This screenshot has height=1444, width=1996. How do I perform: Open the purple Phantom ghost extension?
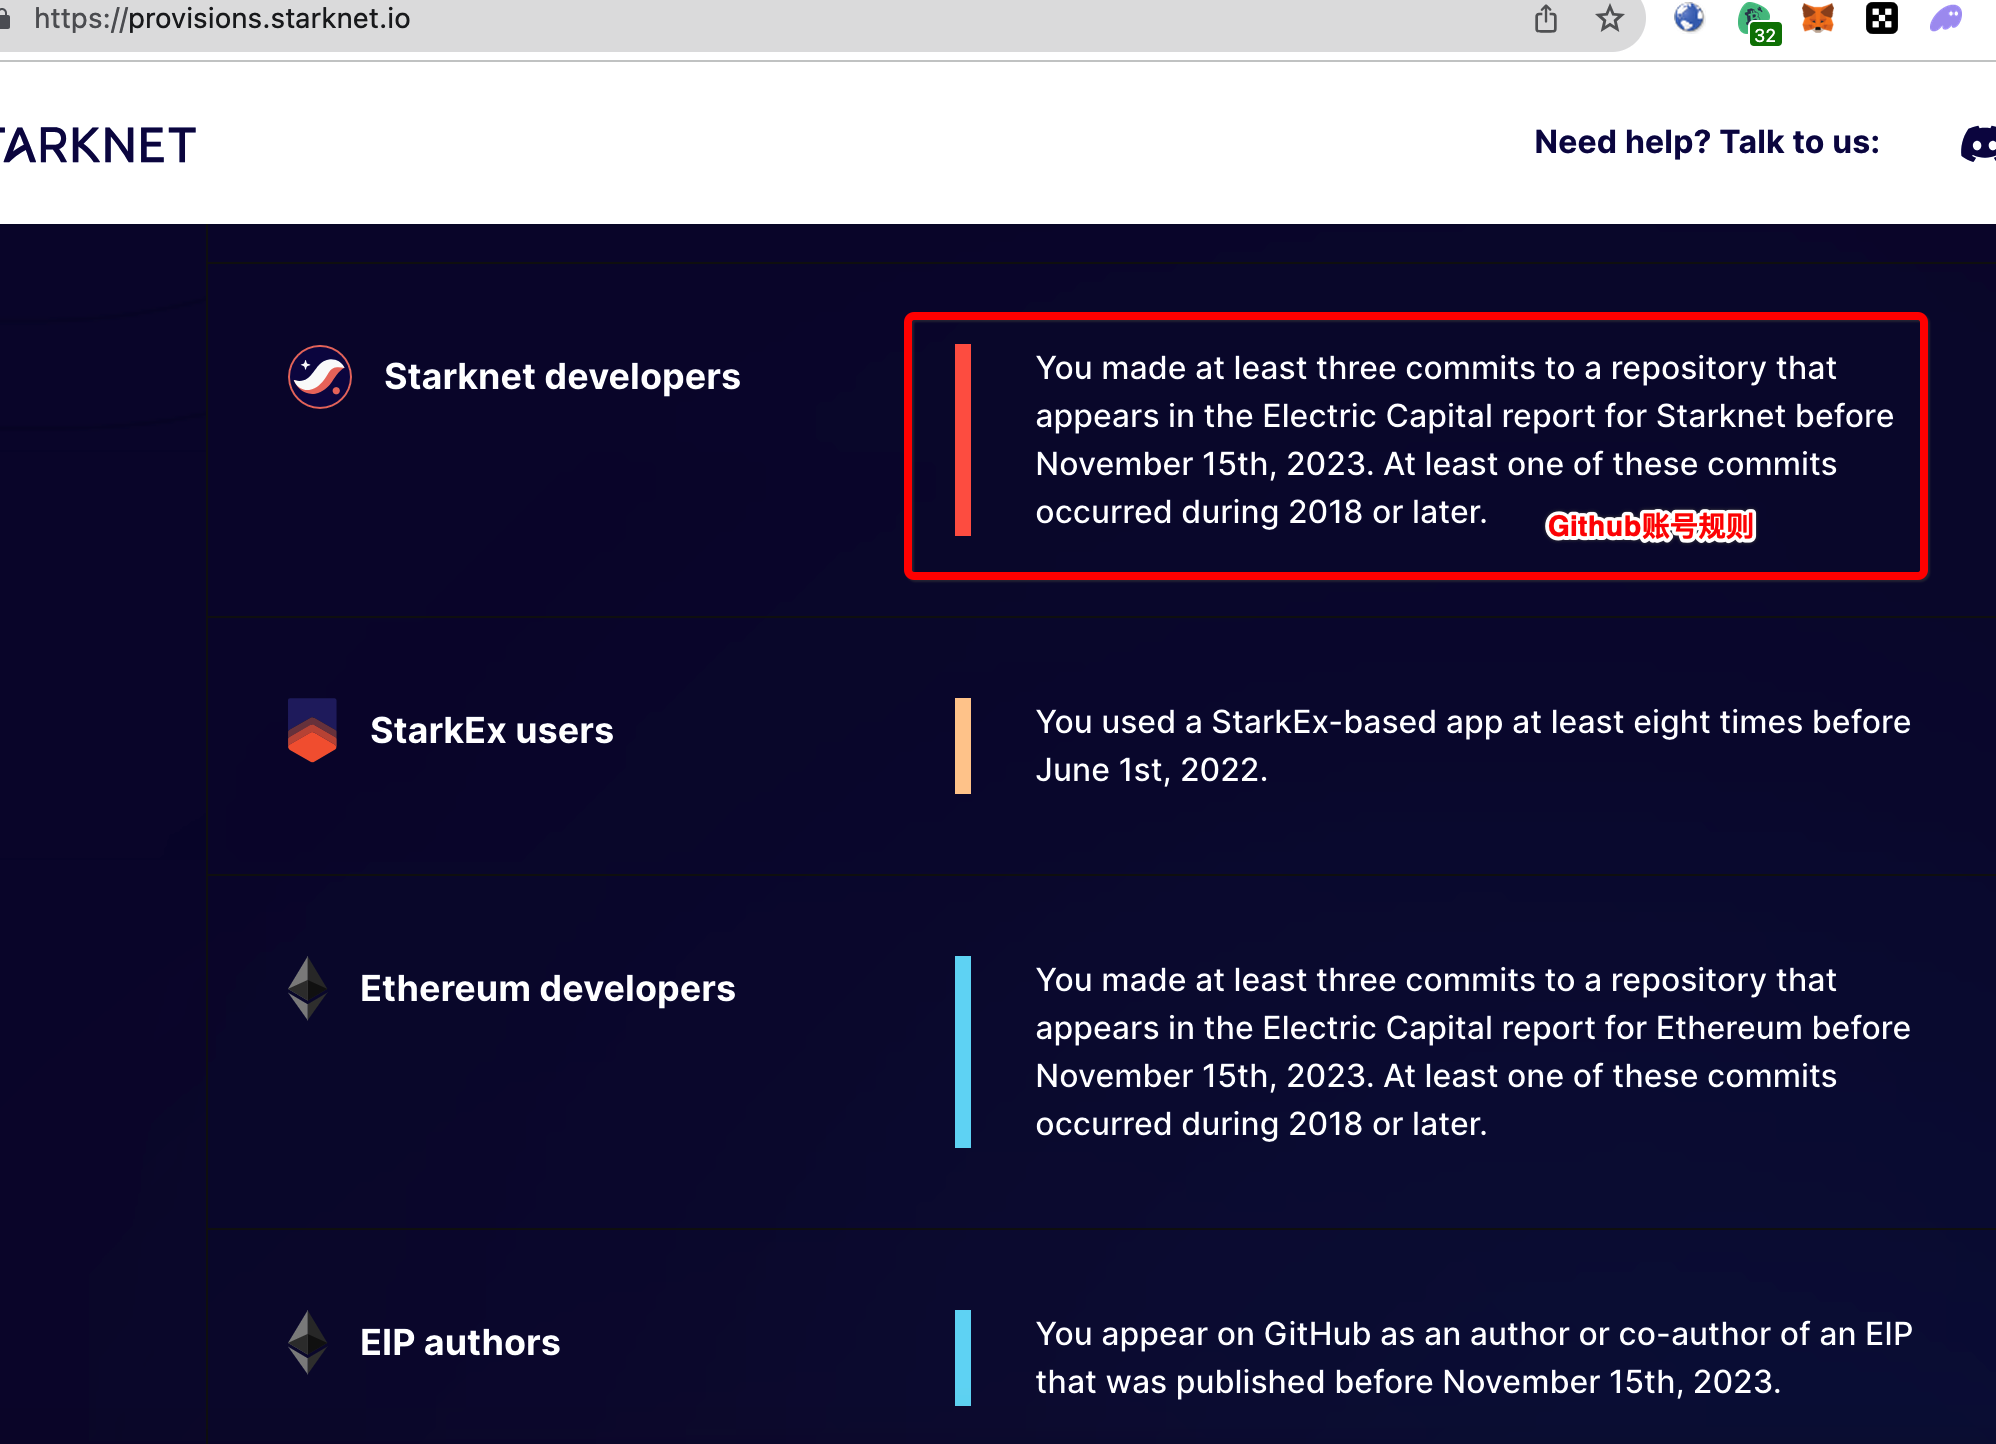click(1946, 18)
